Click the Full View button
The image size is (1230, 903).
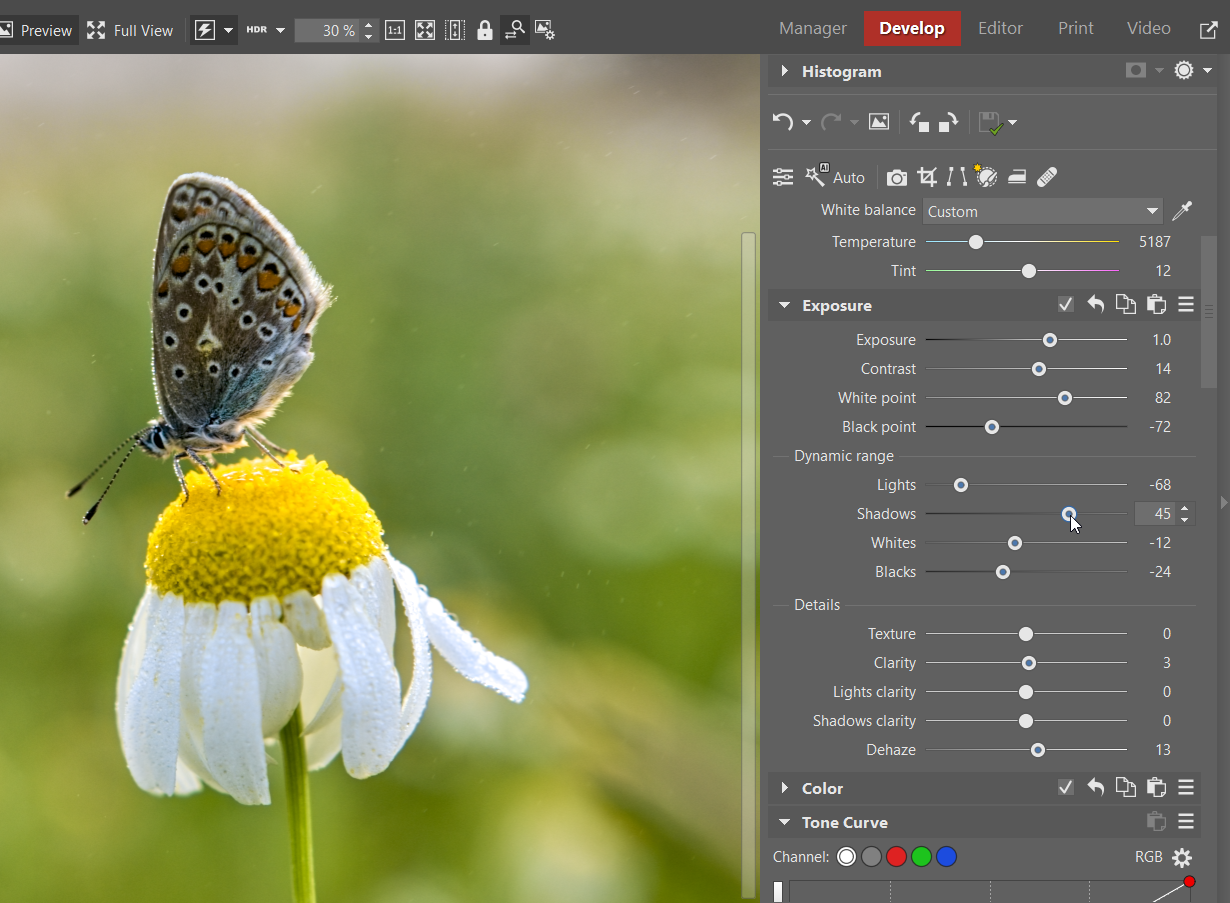130,30
